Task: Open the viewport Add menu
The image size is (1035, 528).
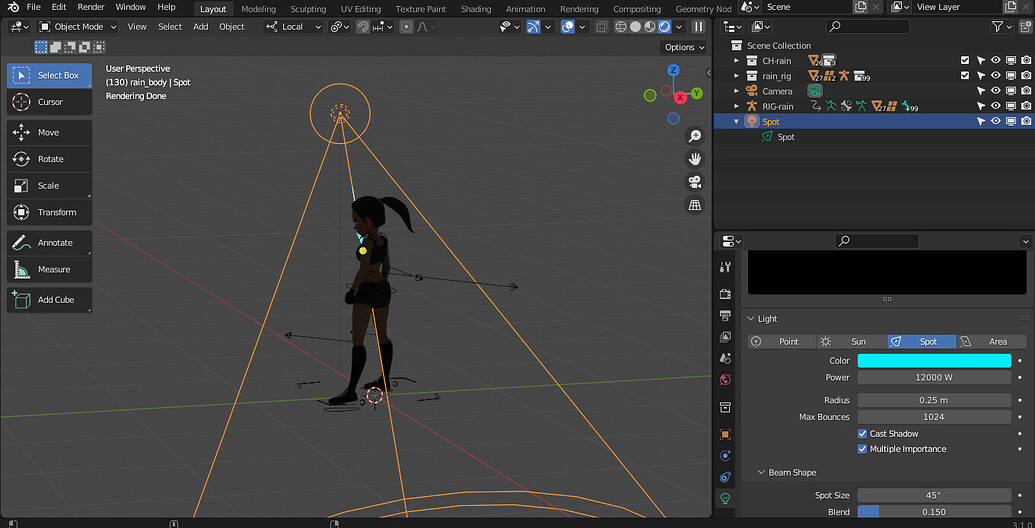Action: (201, 27)
